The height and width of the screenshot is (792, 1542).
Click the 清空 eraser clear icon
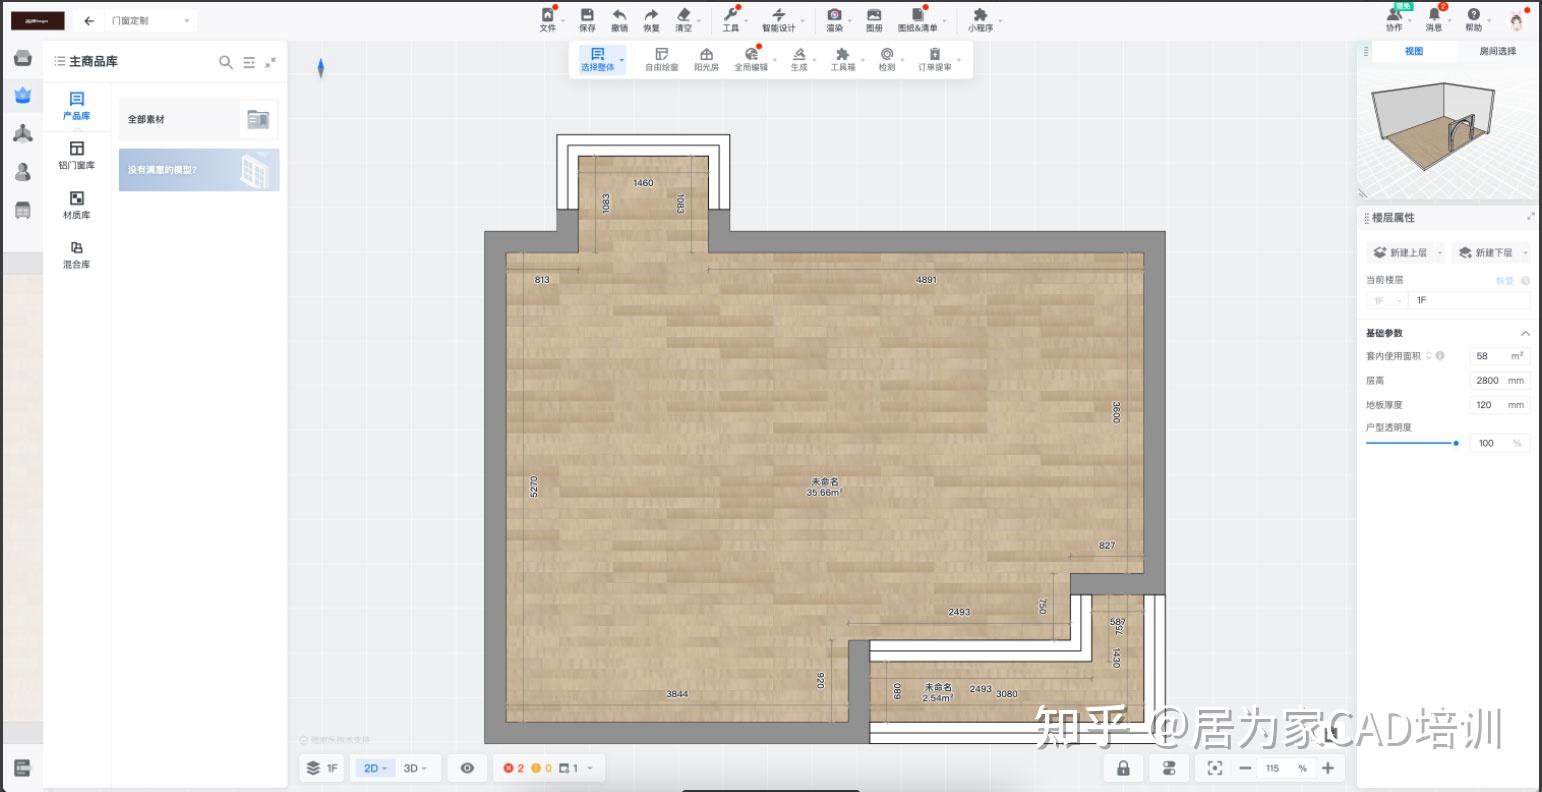coord(683,15)
